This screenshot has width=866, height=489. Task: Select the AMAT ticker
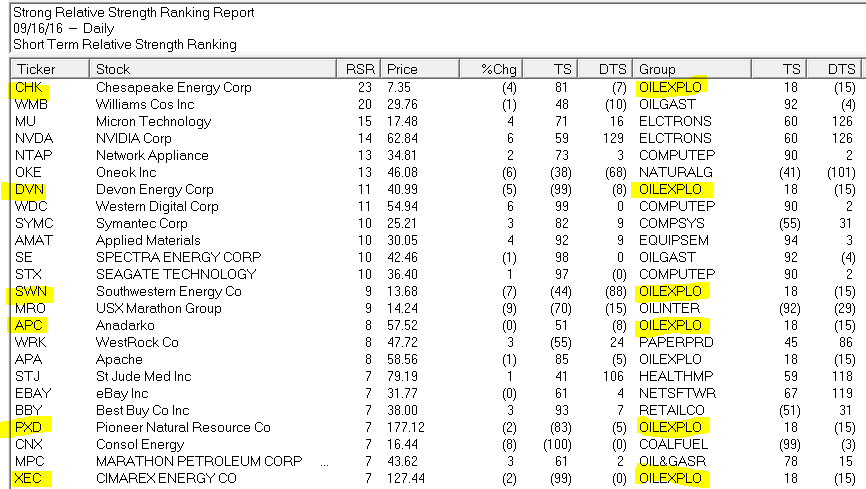tap(34, 240)
